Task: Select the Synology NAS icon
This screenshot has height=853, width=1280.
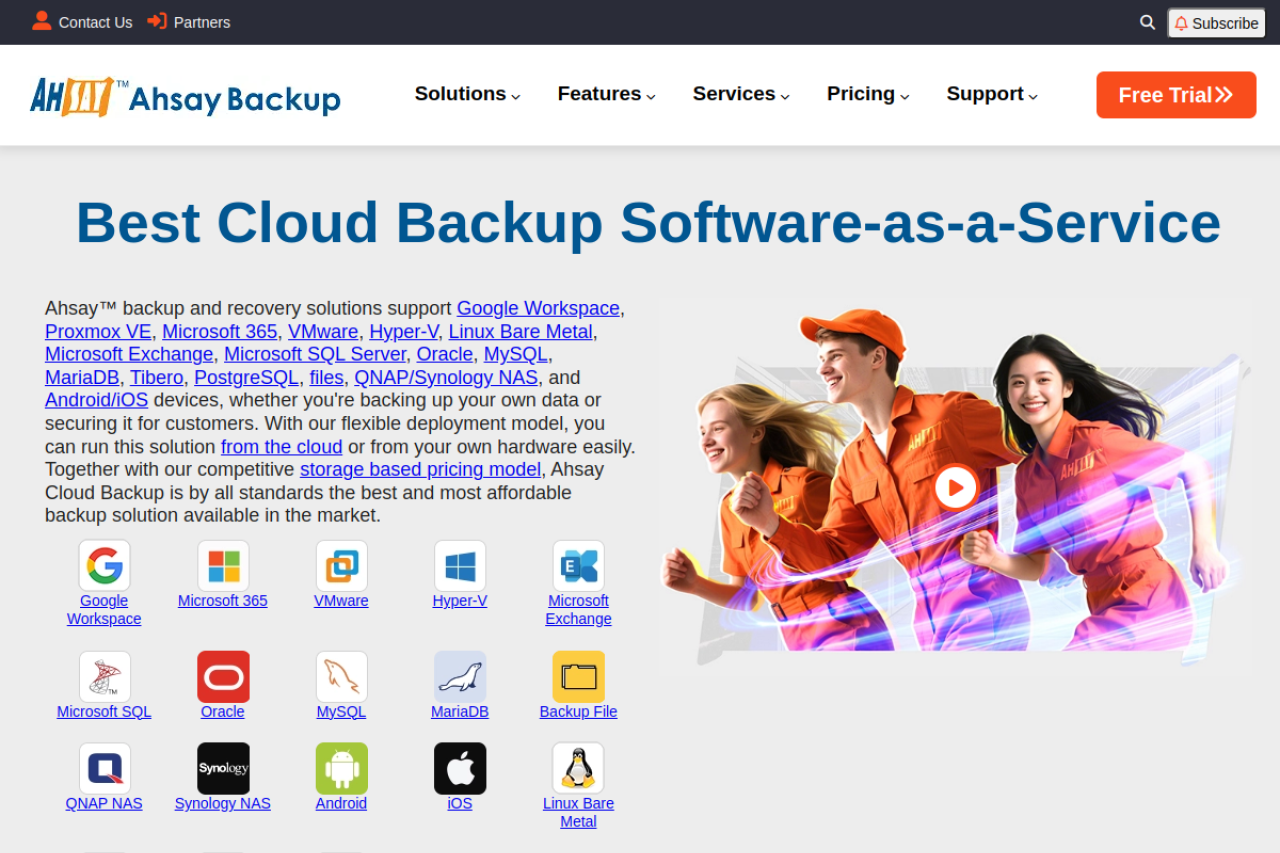Action: [223, 768]
